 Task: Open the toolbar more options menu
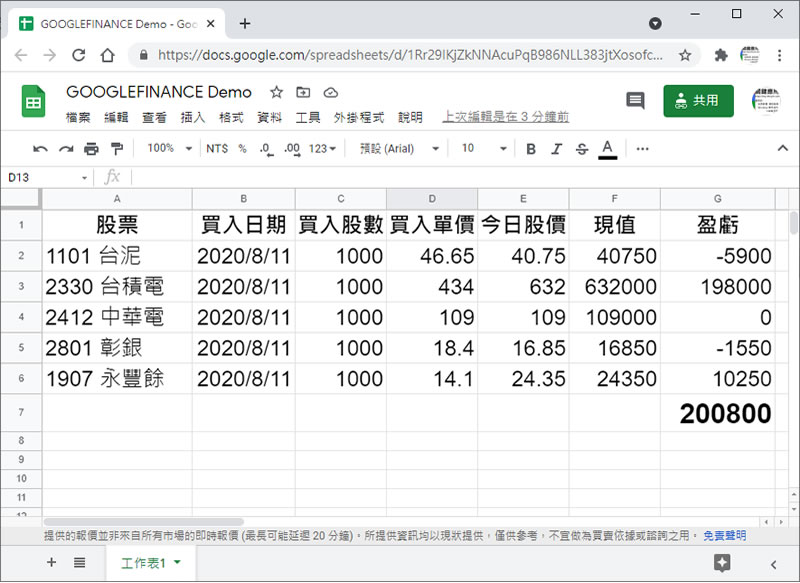coord(642,149)
